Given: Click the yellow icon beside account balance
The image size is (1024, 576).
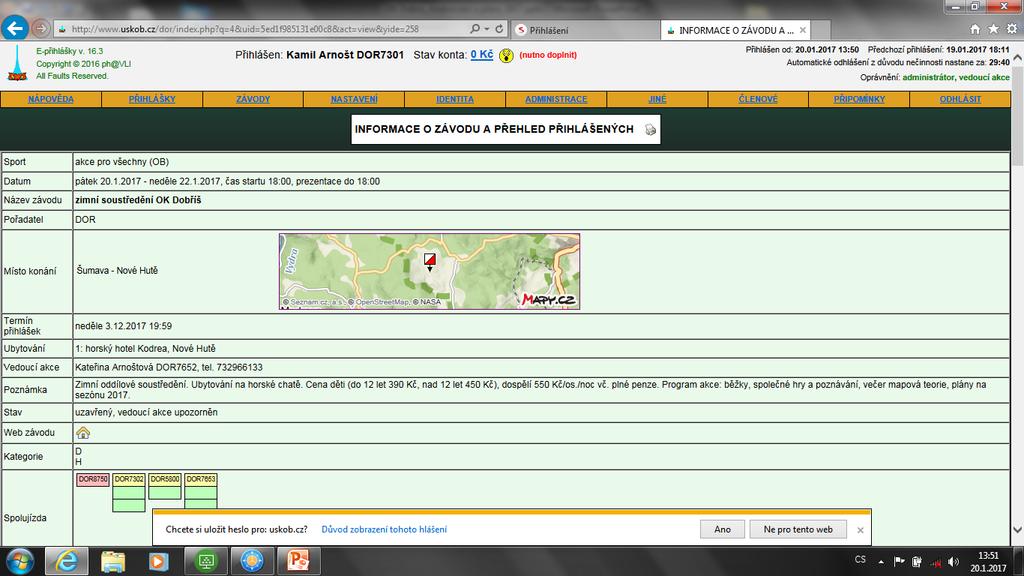Looking at the screenshot, I should pos(506,56).
